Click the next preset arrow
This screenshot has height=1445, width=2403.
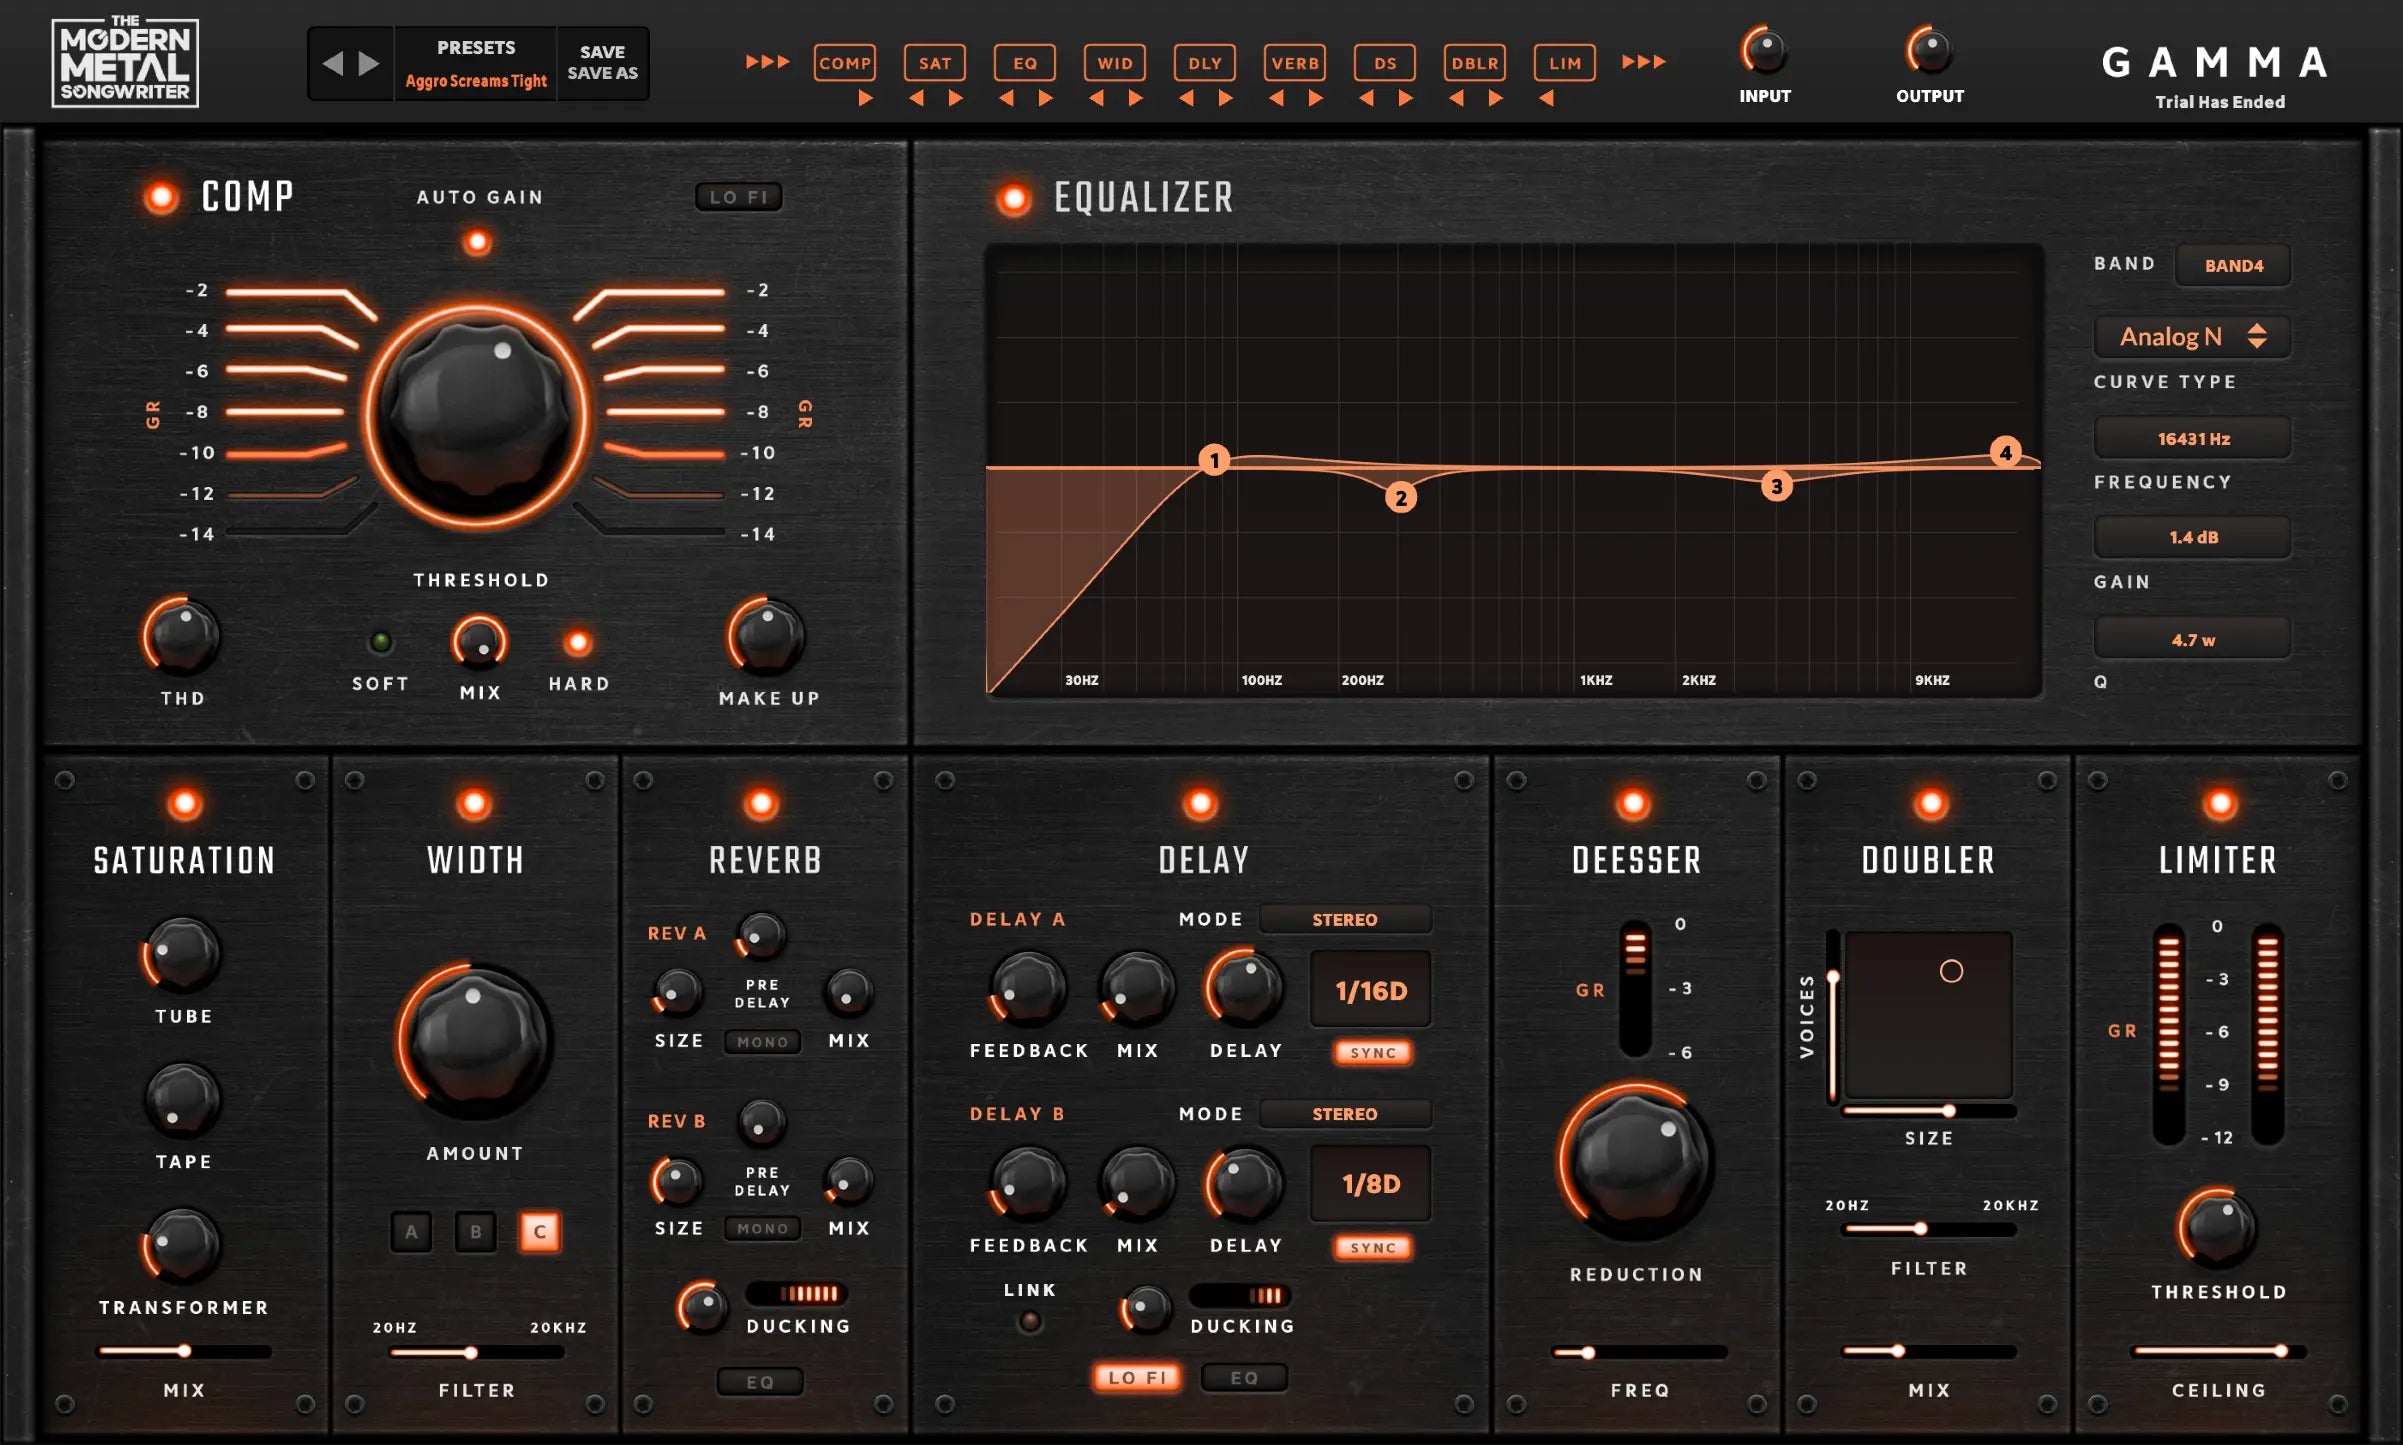(369, 64)
